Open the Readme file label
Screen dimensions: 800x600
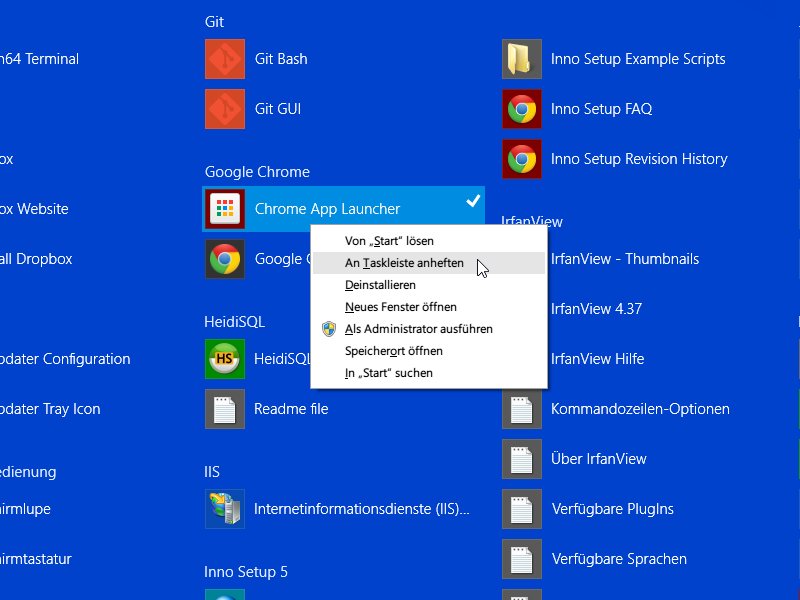[291, 409]
